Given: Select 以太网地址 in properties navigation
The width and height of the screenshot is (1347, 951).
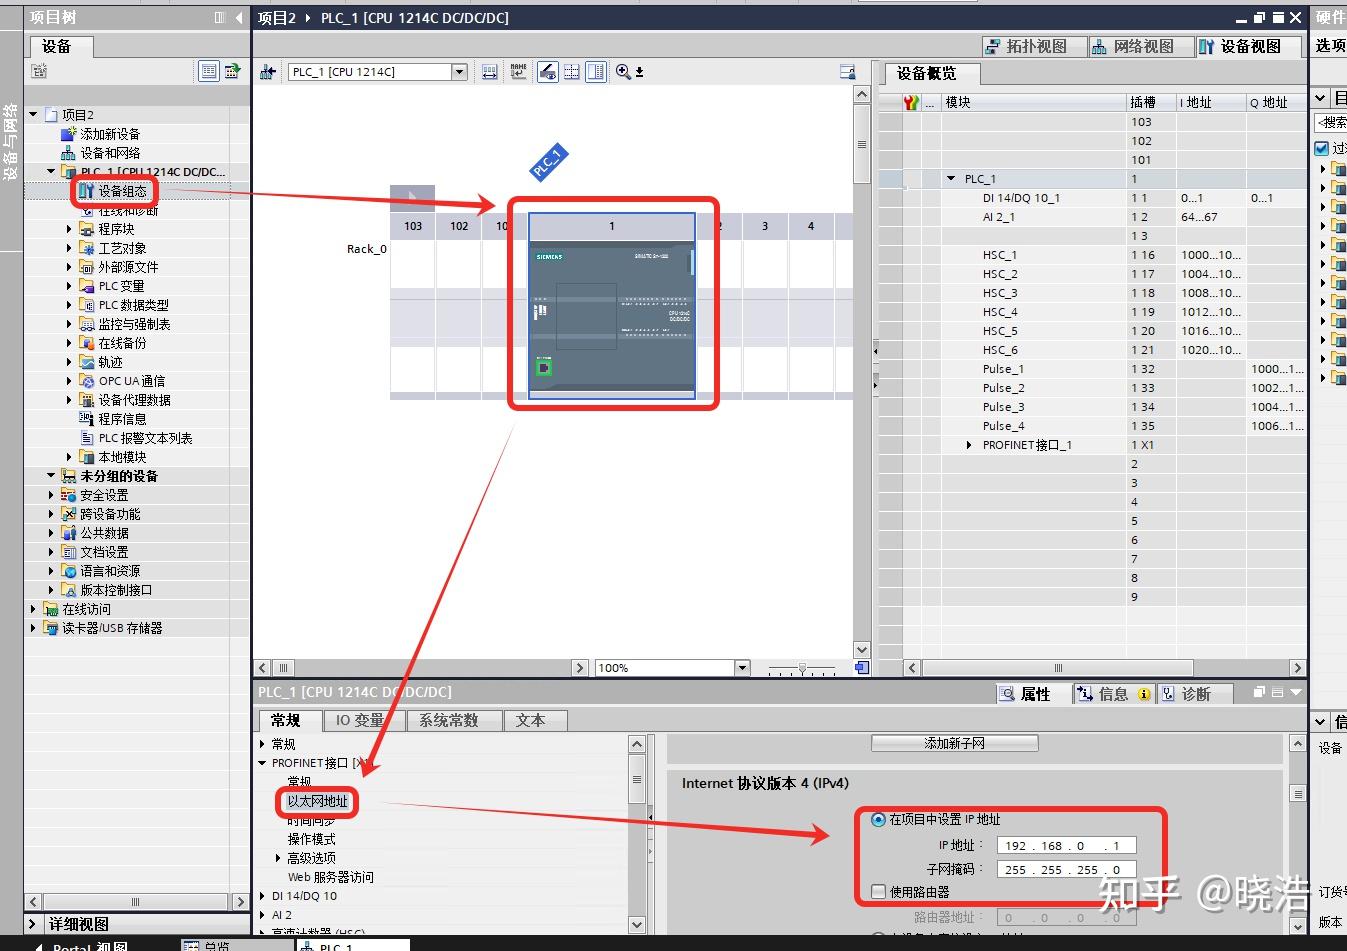Looking at the screenshot, I should (318, 801).
